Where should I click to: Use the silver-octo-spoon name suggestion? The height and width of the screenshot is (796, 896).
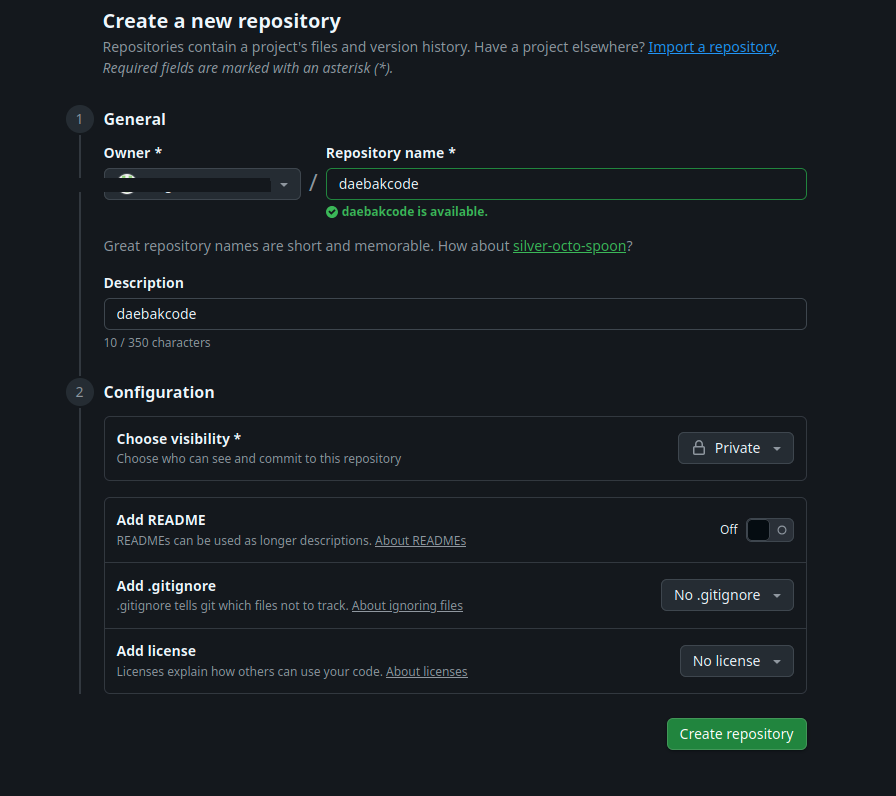(x=569, y=246)
